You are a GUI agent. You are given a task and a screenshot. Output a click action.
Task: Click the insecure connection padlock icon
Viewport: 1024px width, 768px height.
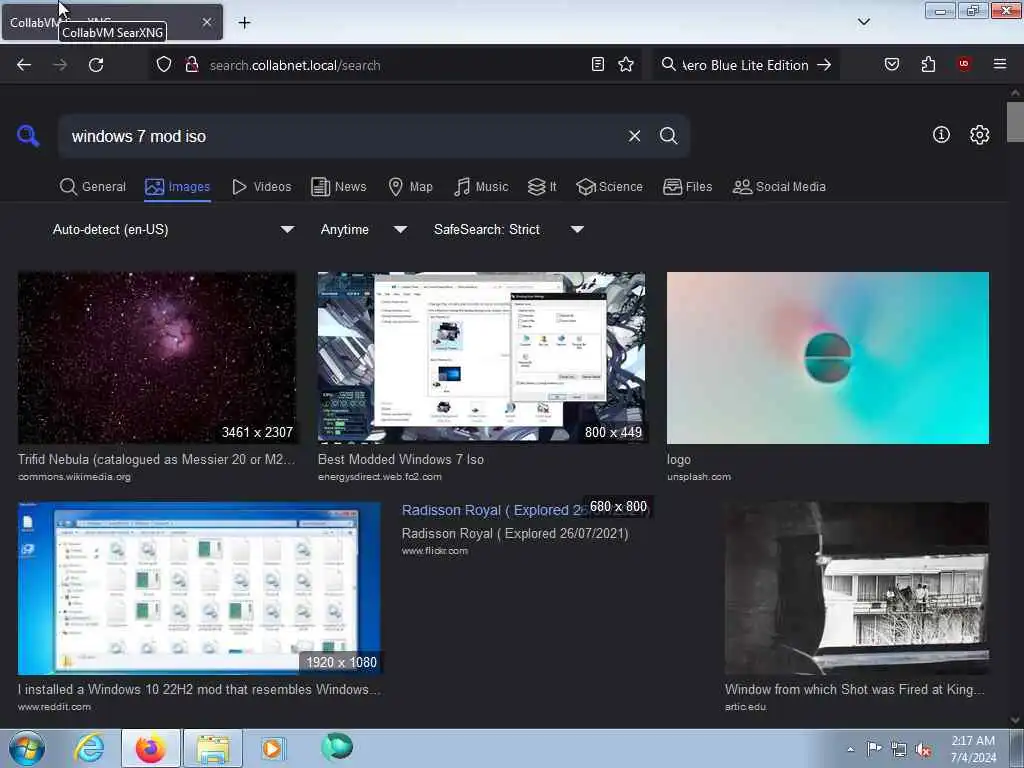(x=191, y=65)
